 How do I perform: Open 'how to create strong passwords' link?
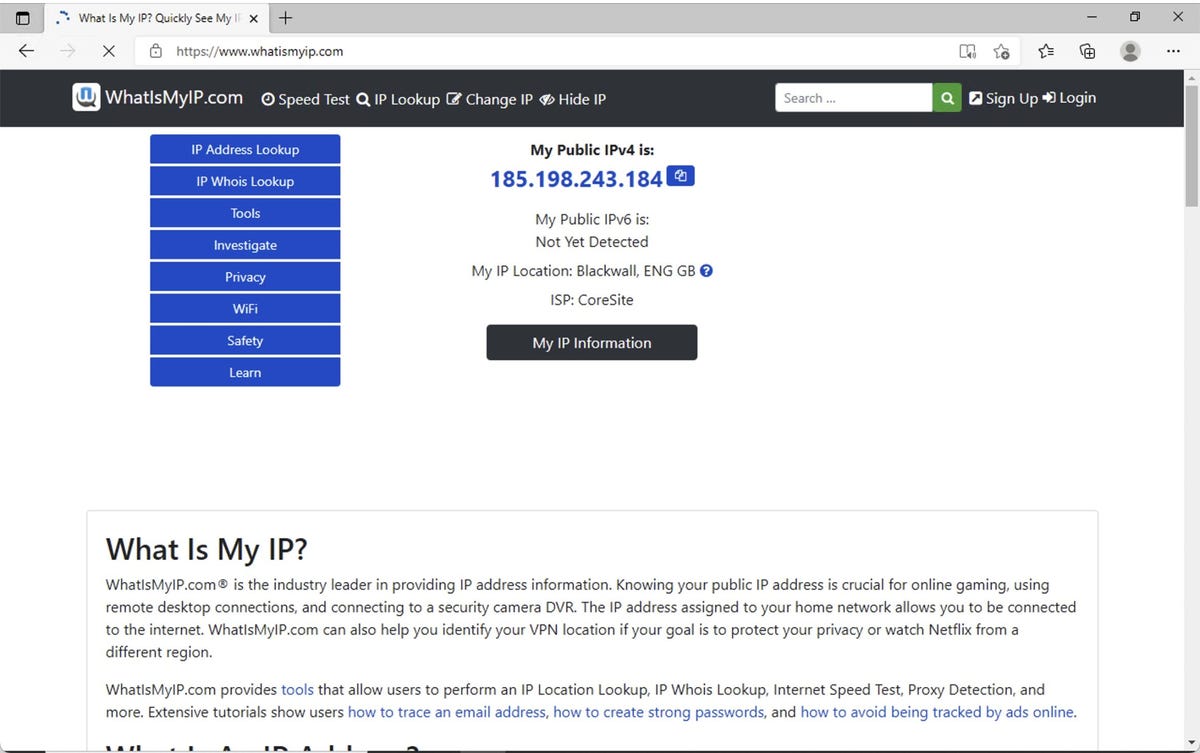(x=659, y=712)
